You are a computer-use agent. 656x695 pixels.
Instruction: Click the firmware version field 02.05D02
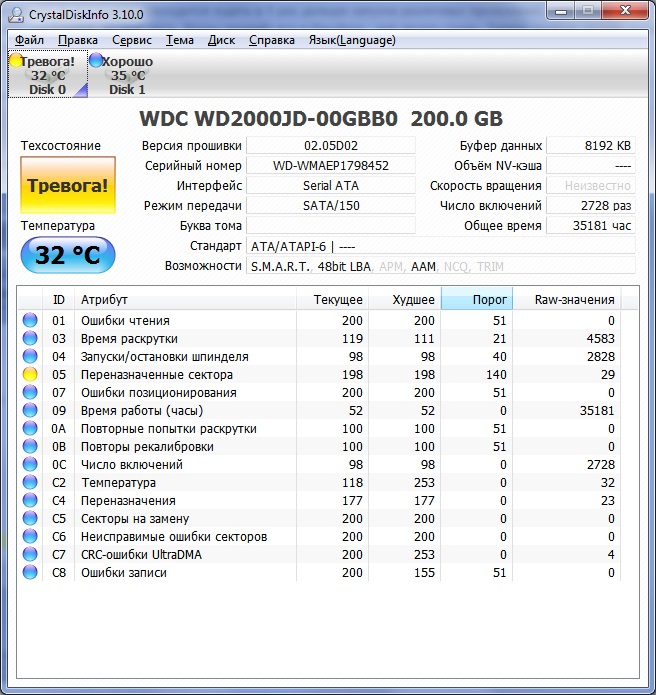[331, 145]
